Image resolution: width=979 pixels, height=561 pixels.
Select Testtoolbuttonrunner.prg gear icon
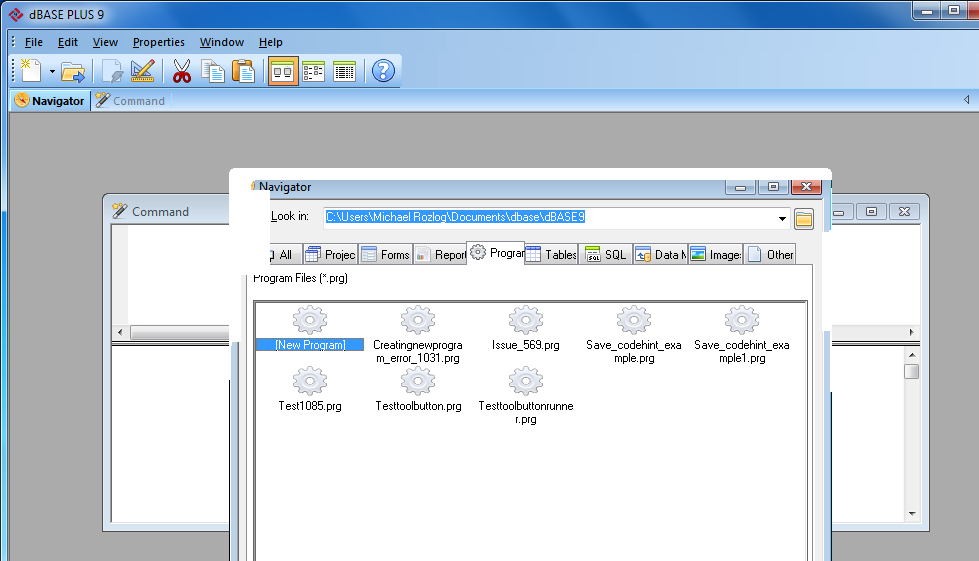point(526,381)
